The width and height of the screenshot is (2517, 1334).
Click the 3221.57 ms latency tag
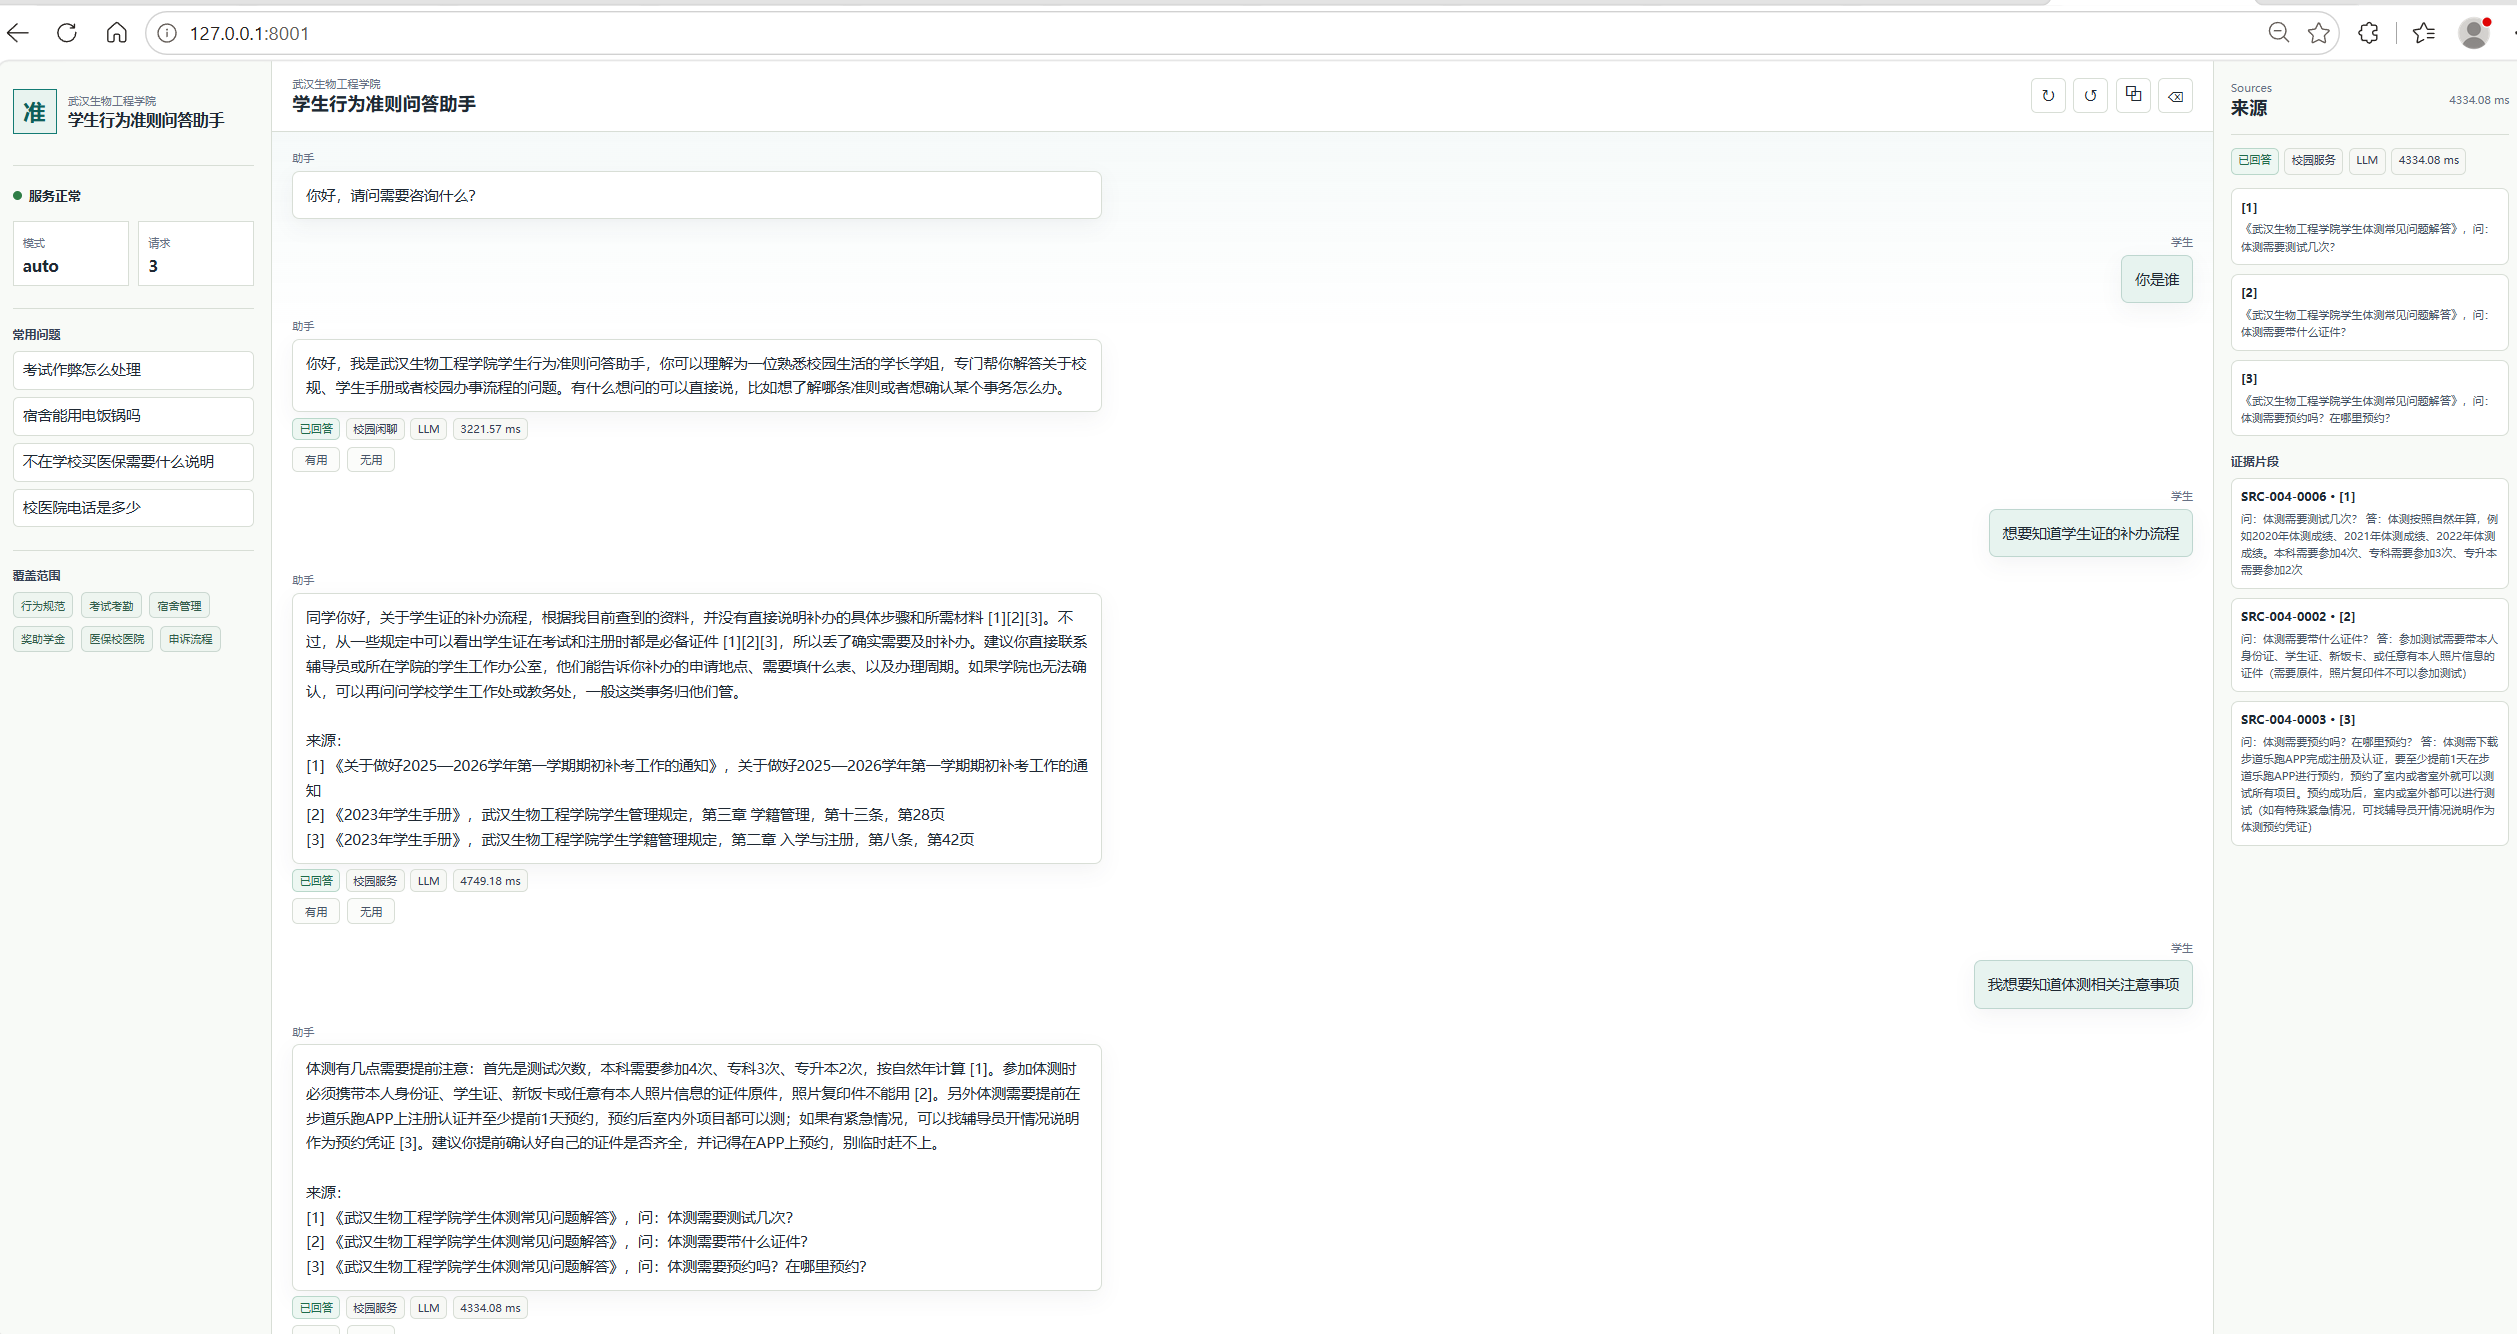tap(490, 429)
